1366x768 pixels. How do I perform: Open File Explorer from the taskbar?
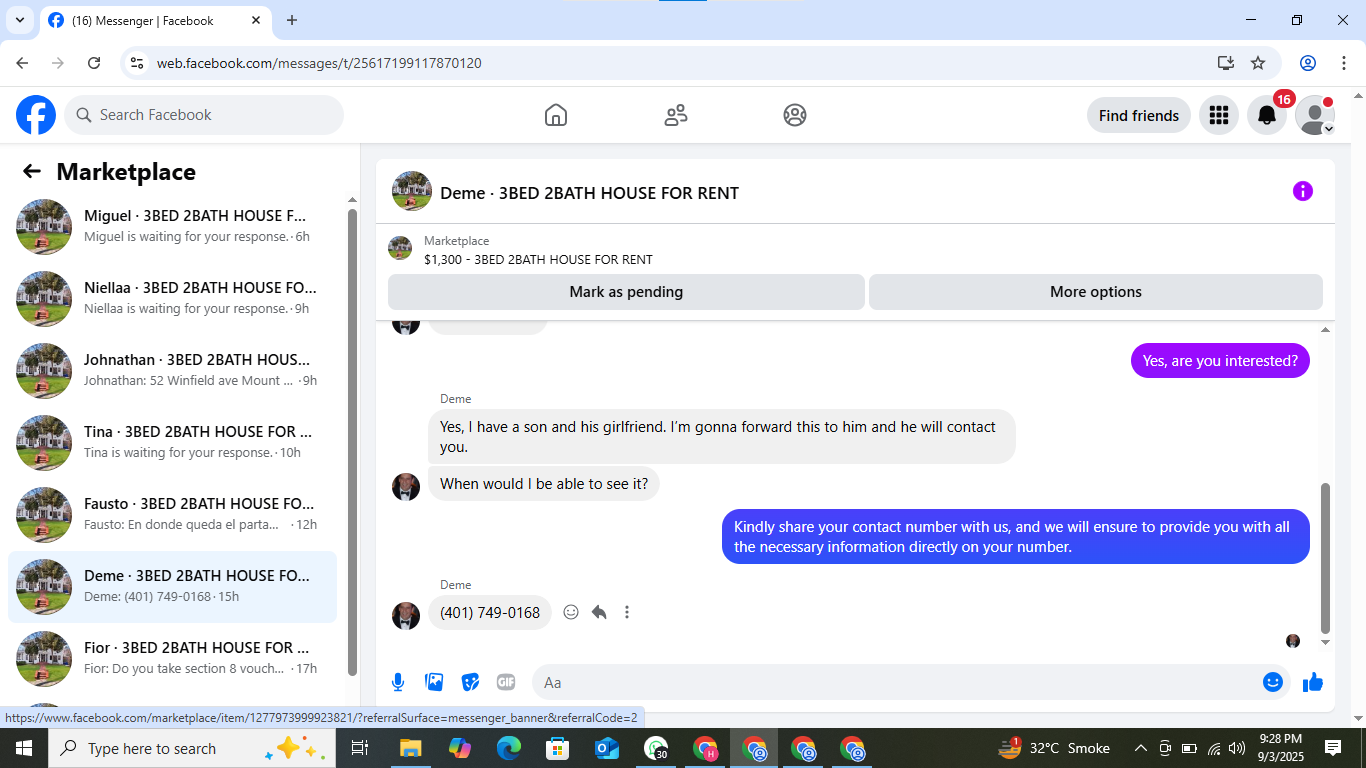[x=411, y=748]
